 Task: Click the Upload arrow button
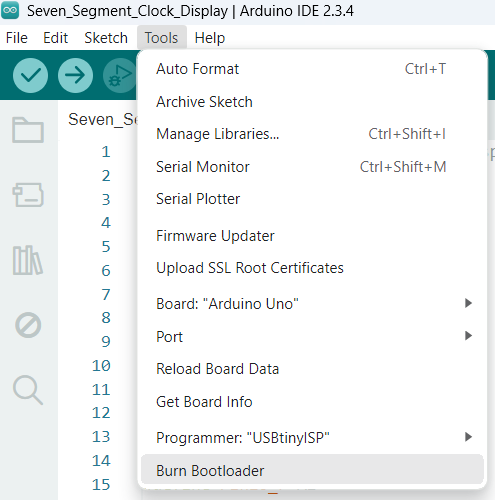pyautogui.click(x=75, y=75)
